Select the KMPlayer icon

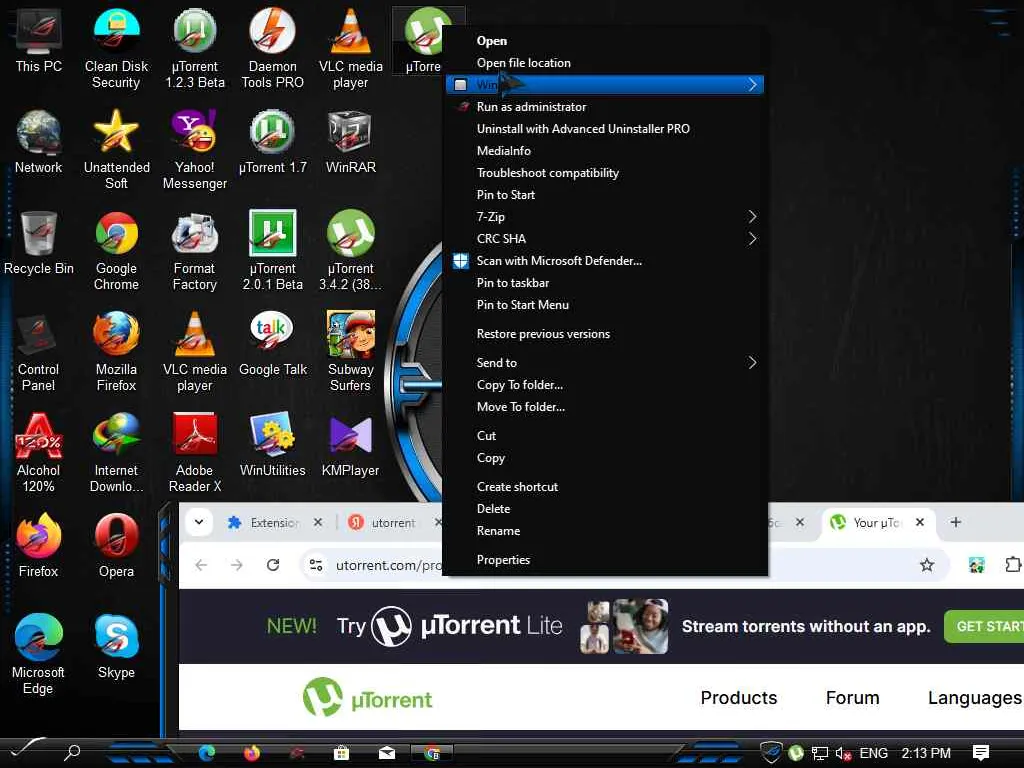pos(351,445)
